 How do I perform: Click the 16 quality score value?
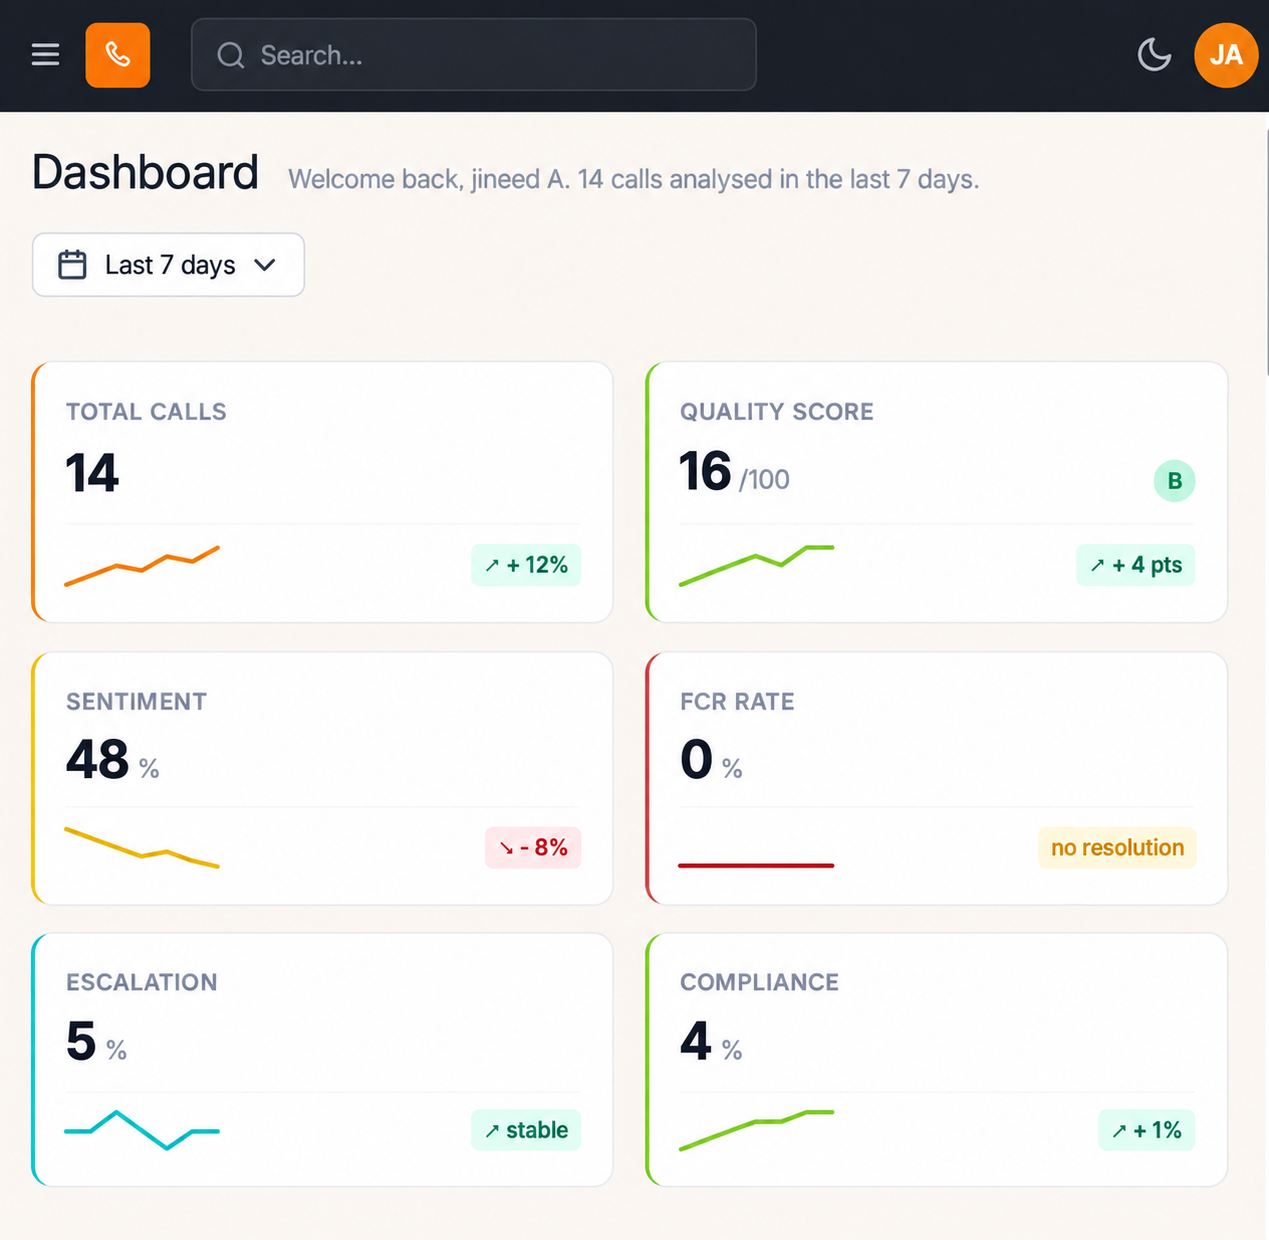(x=705, y=471)
